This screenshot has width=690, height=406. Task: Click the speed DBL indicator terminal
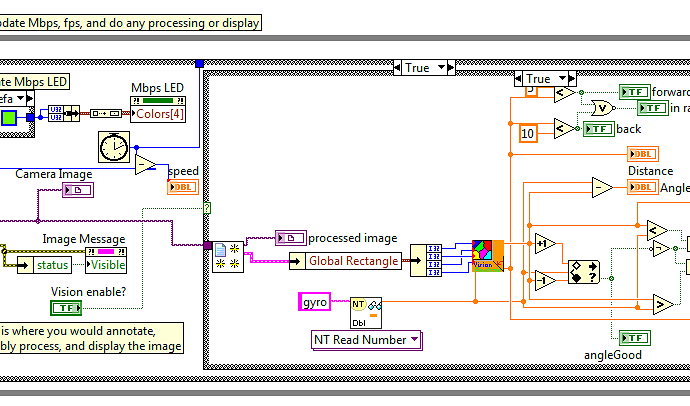point(183,187)
